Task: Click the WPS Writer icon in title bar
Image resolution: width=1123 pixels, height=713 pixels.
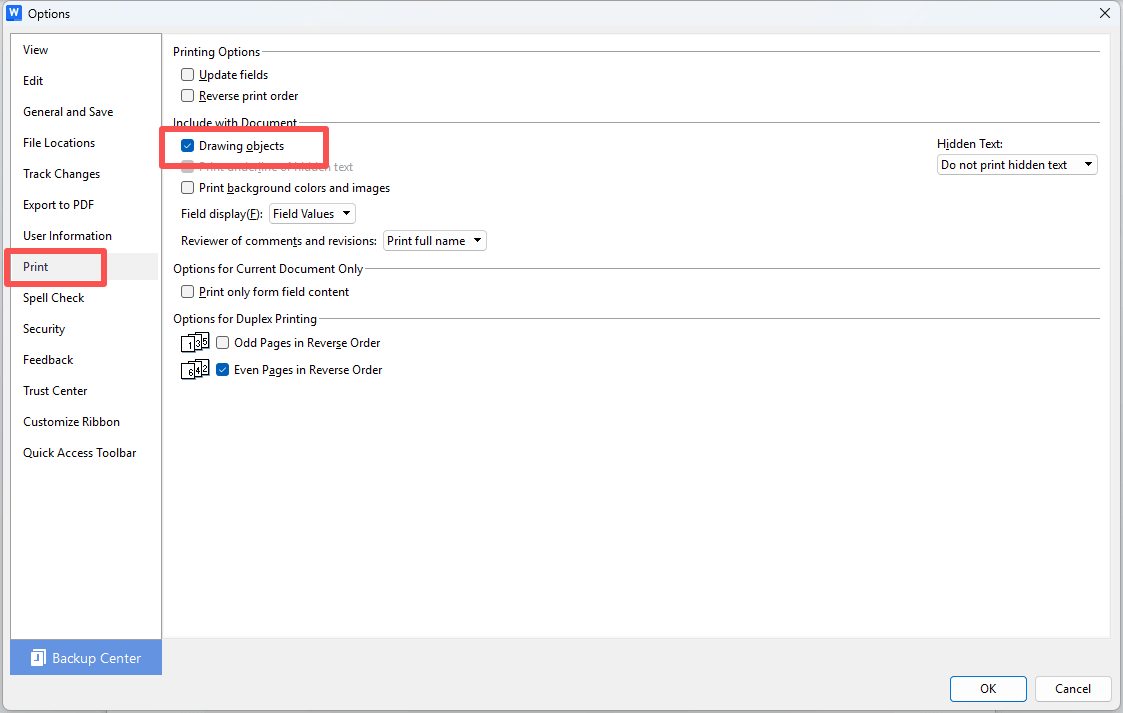Action: (x=14, y=13)
